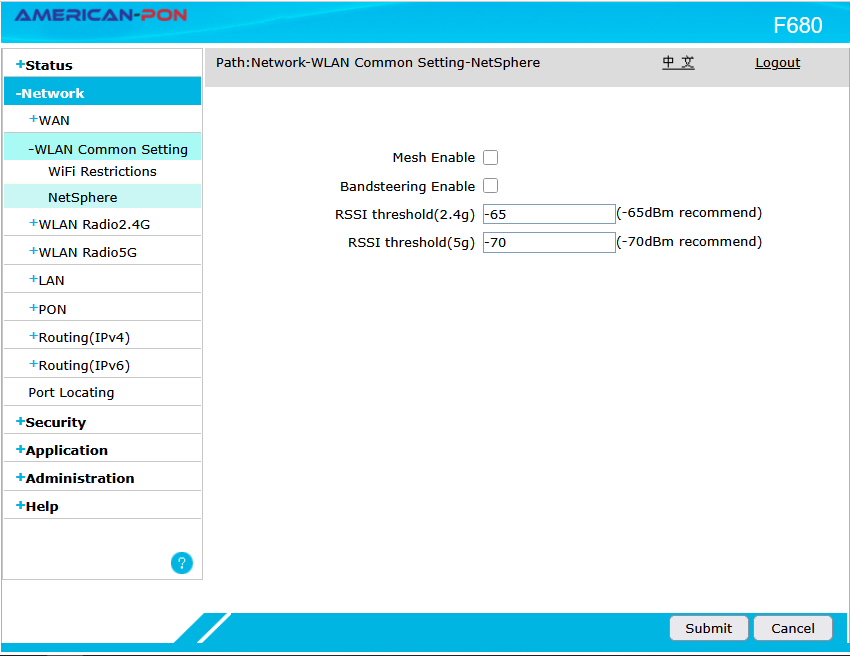The height and width of the screenshot is (656, 850).
Task: Click the American-PON logo
Action: (x=101, y=16)
